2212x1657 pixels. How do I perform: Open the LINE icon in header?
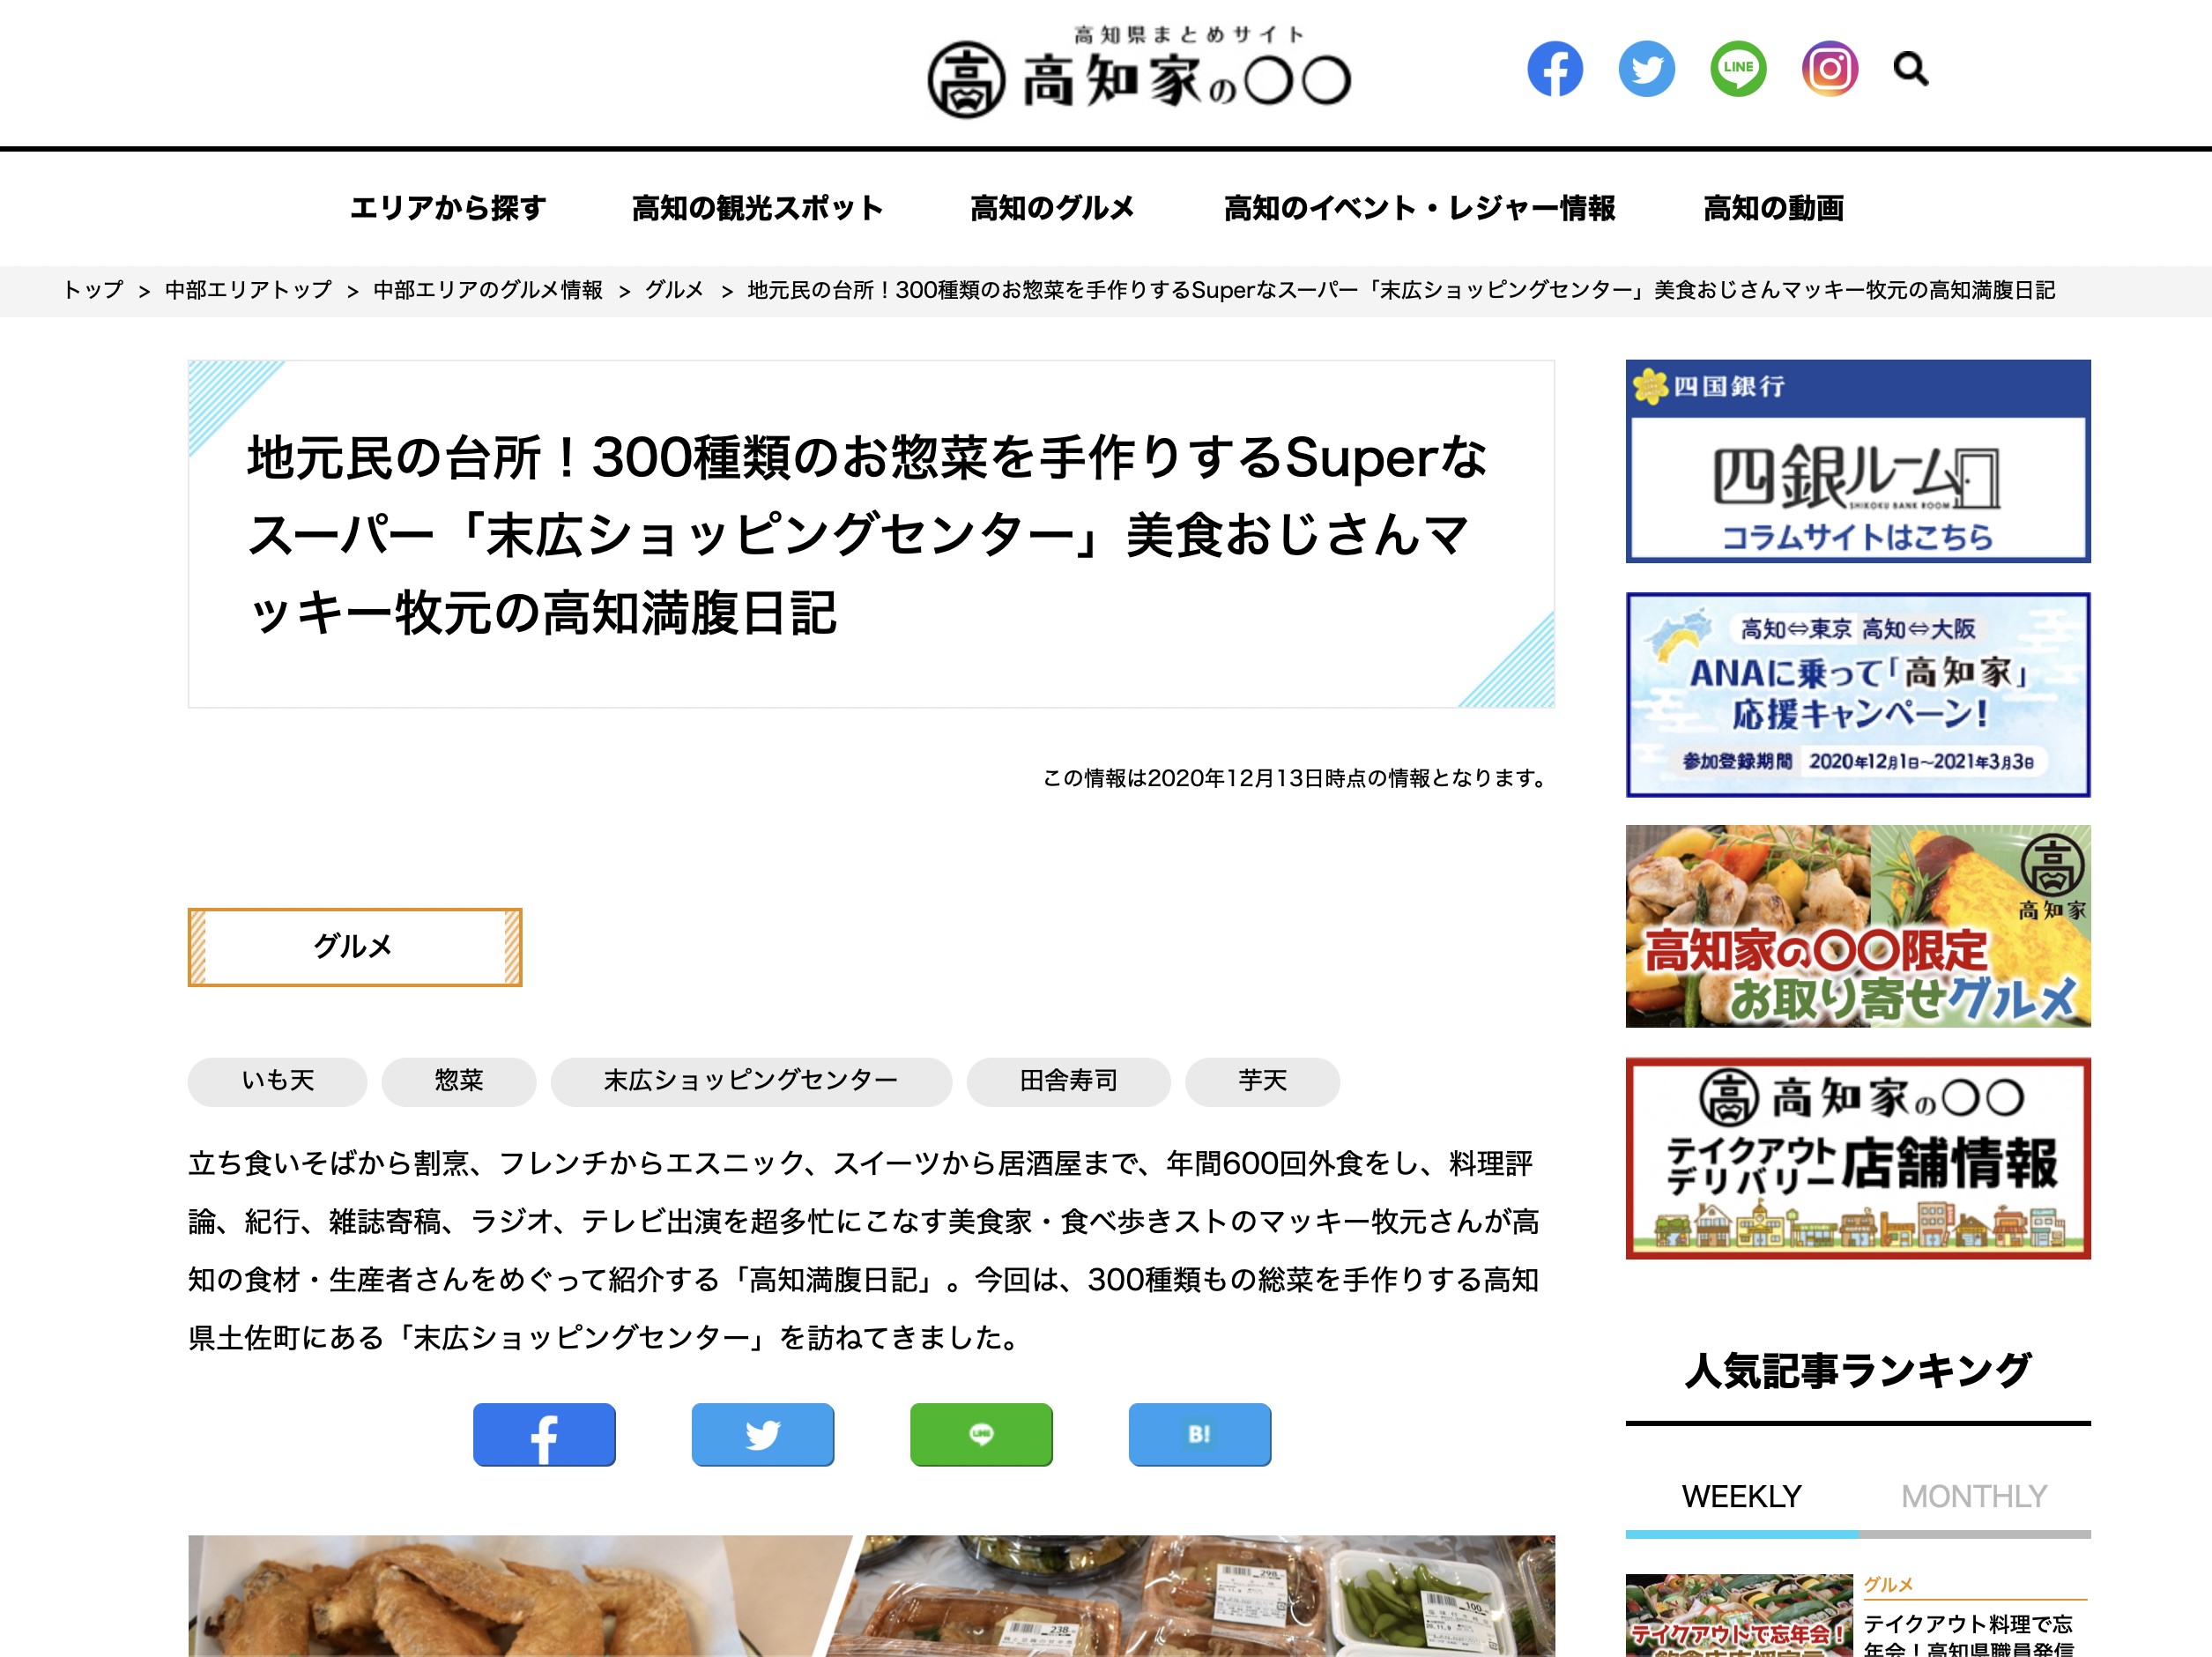[1738, 69]
